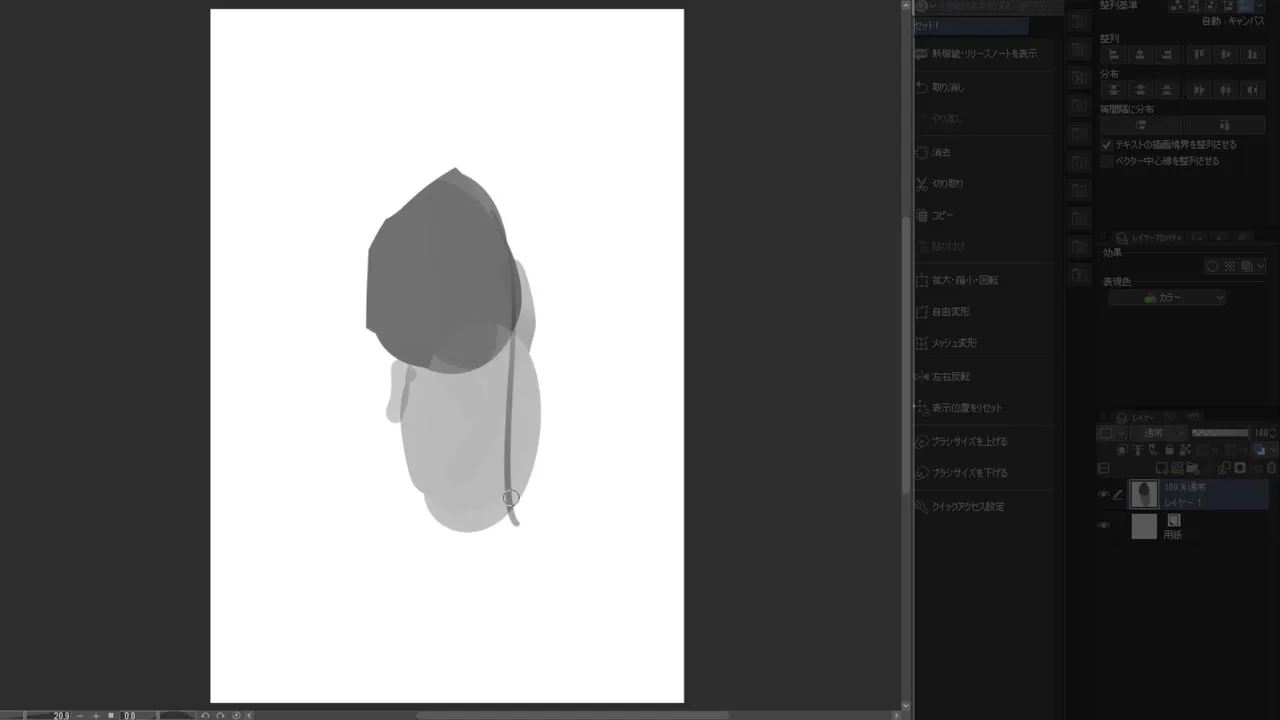Toggle set as draft layer icon

(x=1153, y=450)
